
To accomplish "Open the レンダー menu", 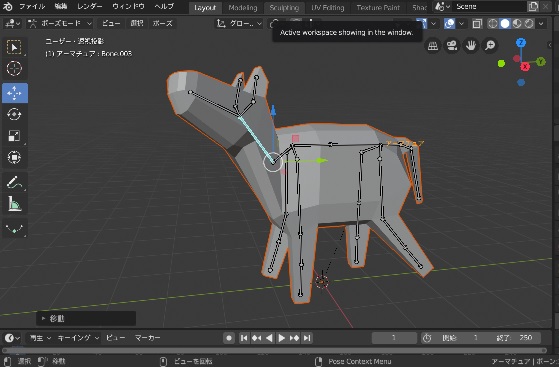I will [89, 6].
